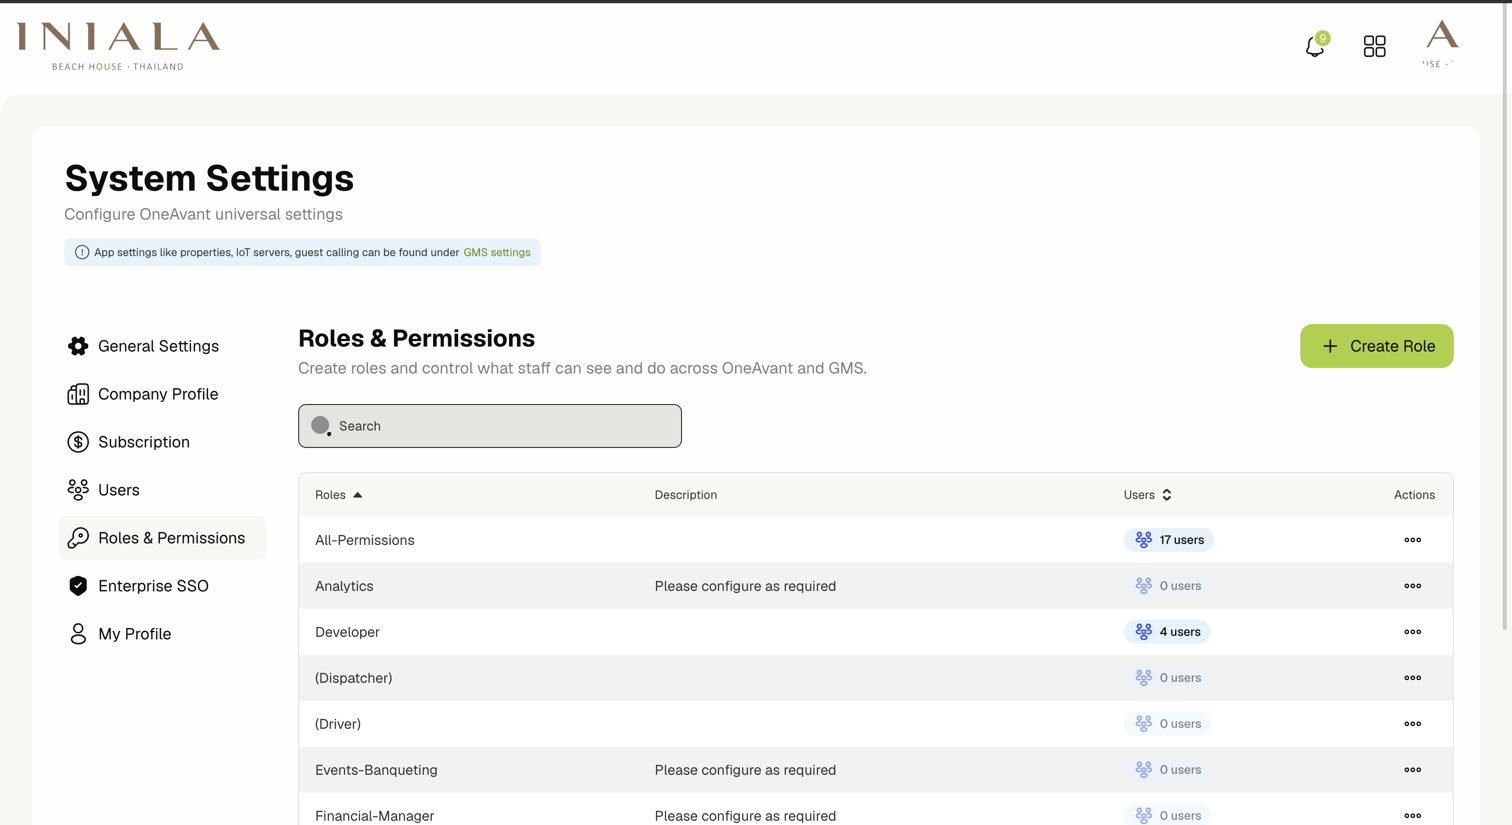Sort the table by the Users column

1148,495
